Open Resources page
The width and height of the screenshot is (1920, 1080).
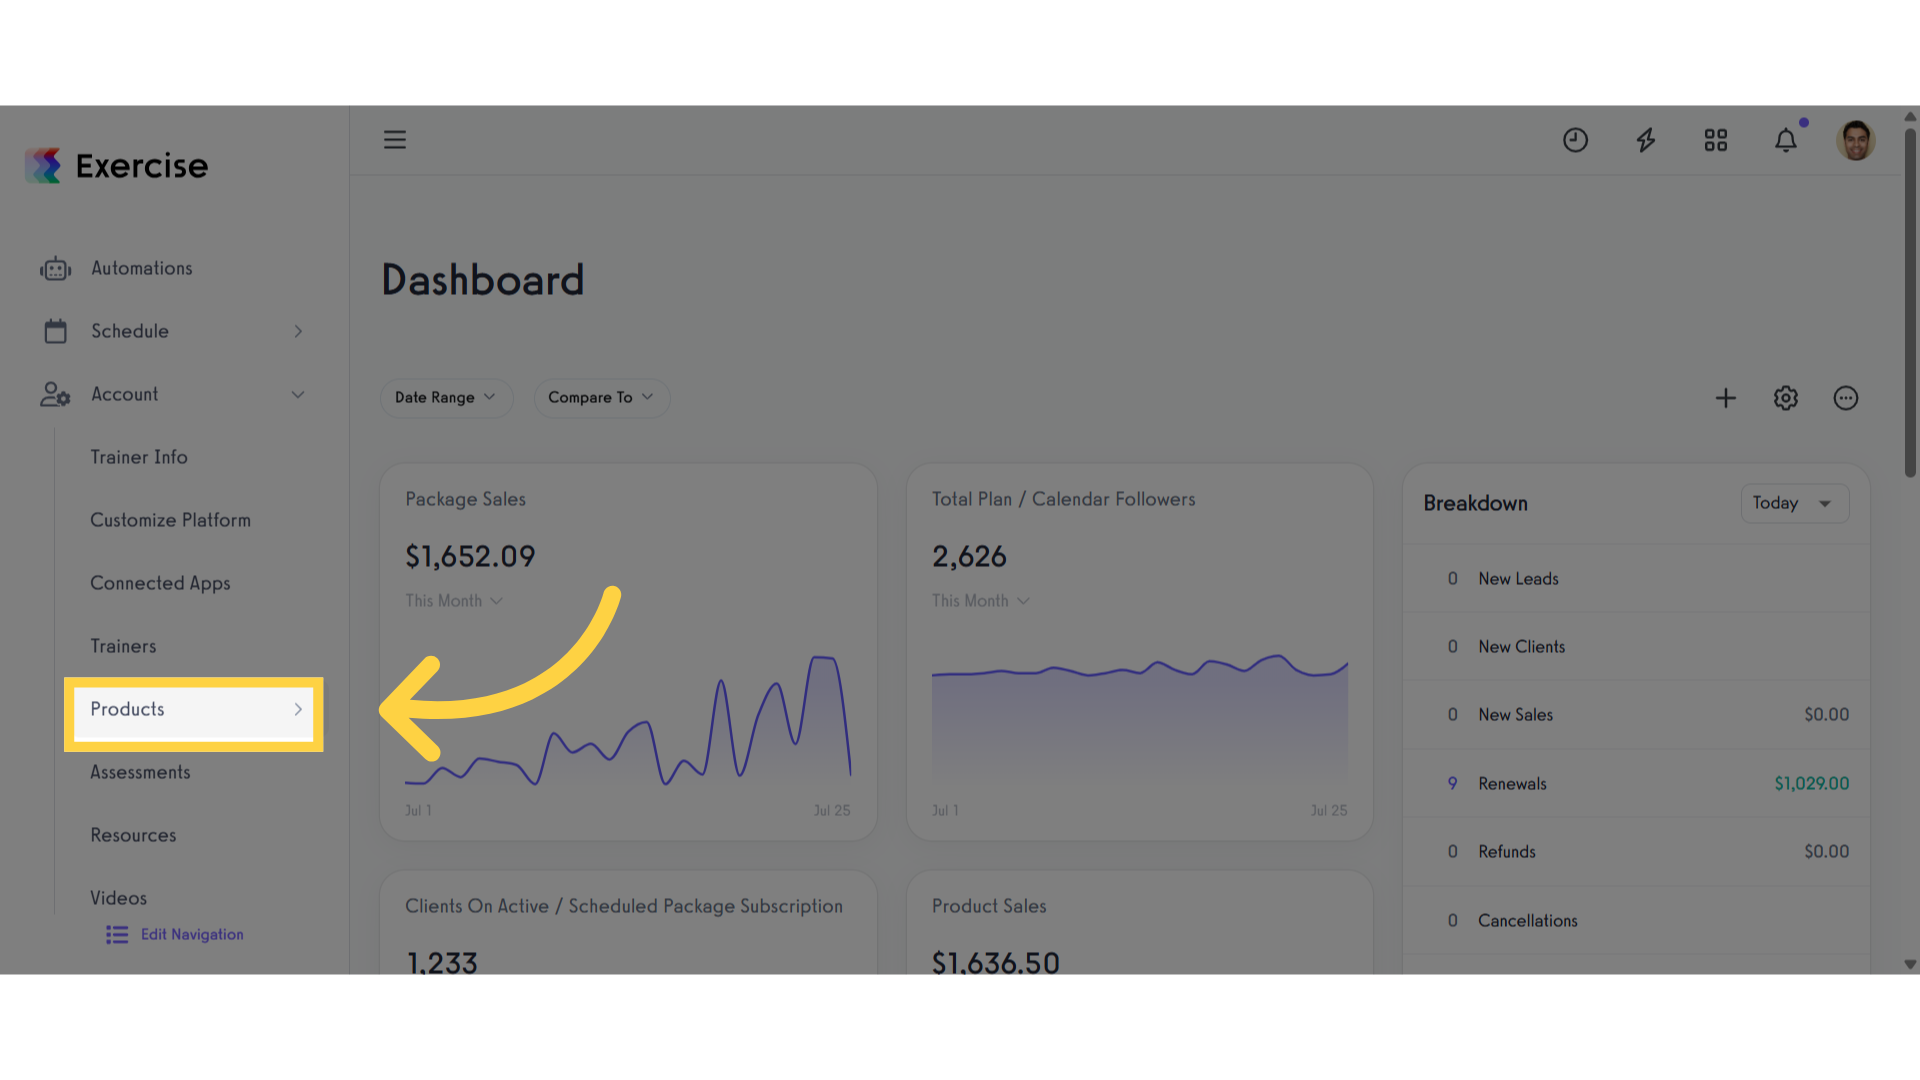(134, 835)
